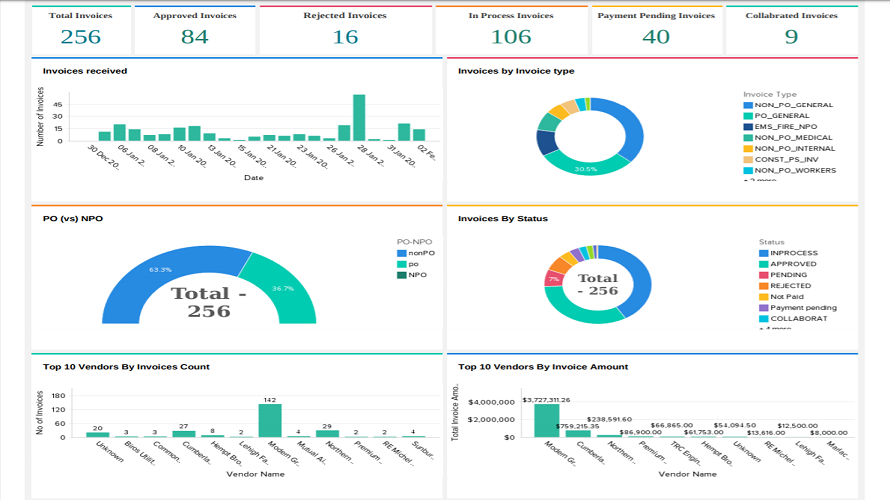Click the Northern bar labeled 29
Image resolution: width=890 pixels, height=500 pixels.
(327, 434)
